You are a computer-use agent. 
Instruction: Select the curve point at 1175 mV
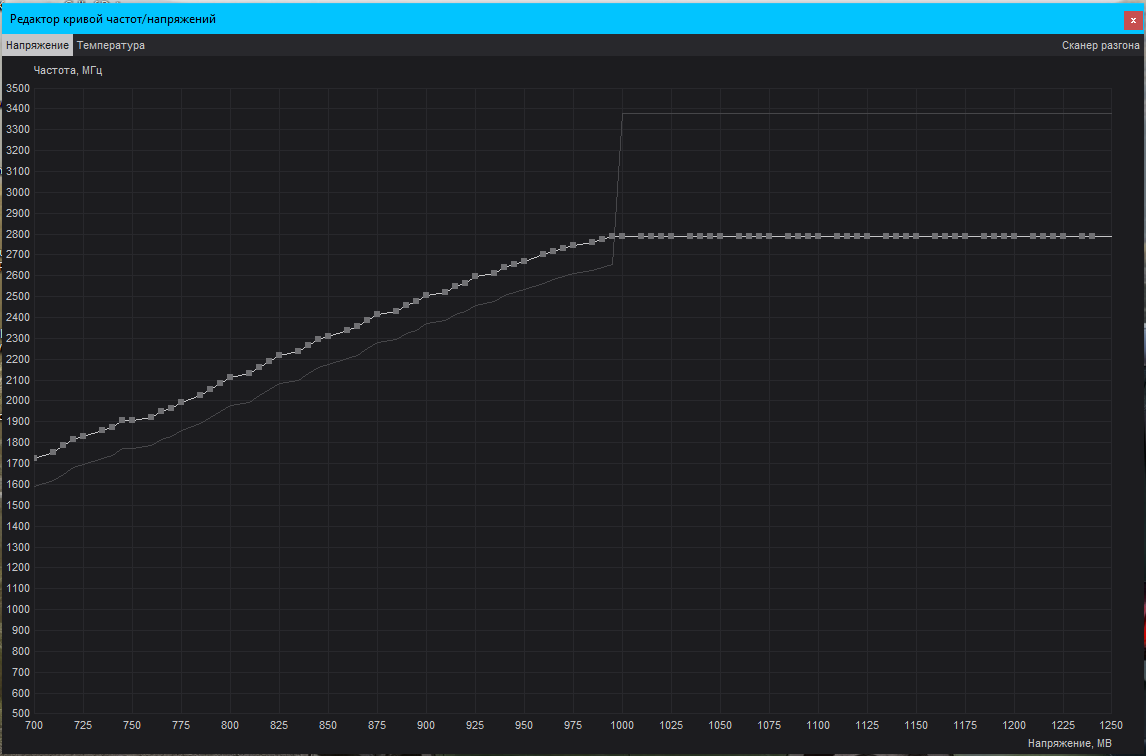click(x=965, y=236)
